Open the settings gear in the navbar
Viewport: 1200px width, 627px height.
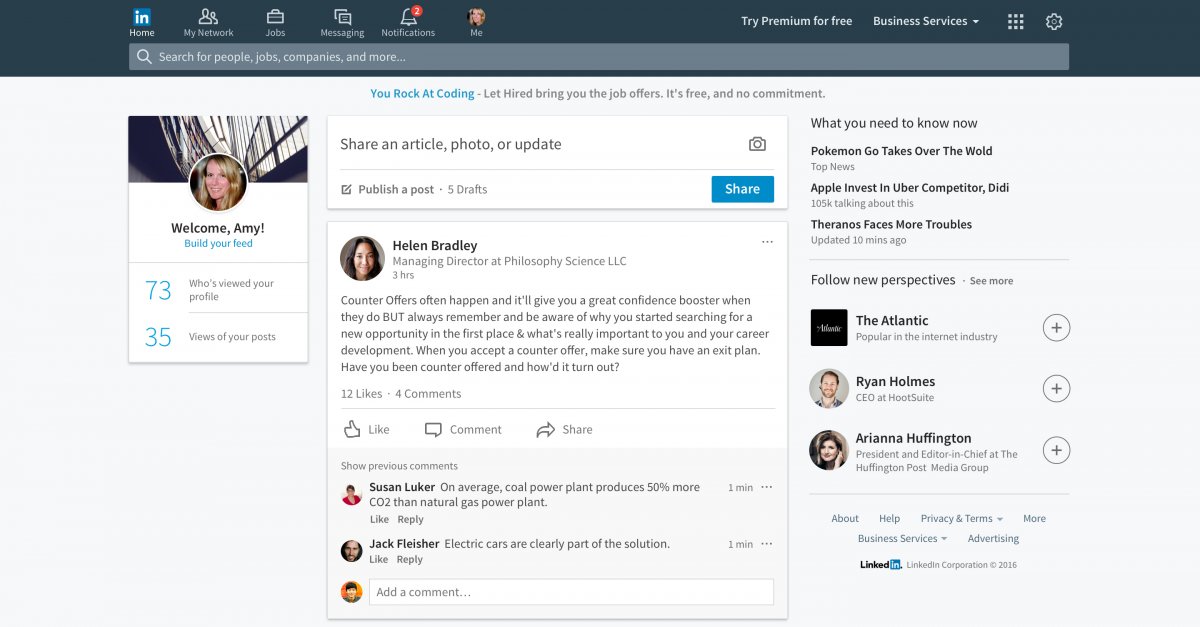pos(1054,20)
